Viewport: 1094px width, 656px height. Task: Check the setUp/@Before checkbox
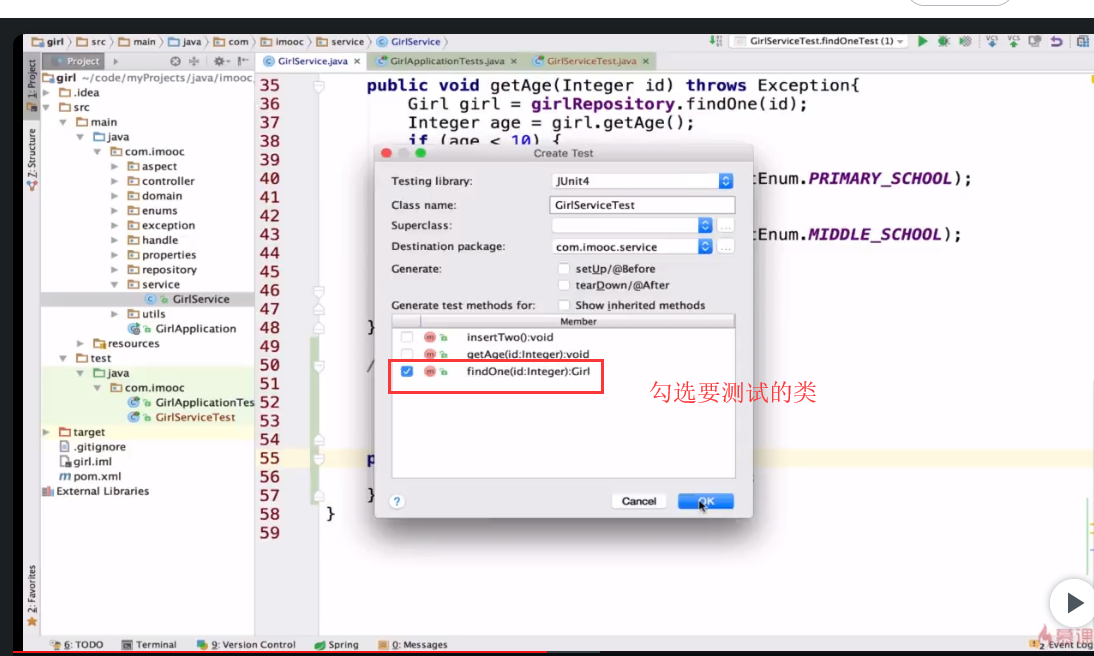(x=564, y=269)
